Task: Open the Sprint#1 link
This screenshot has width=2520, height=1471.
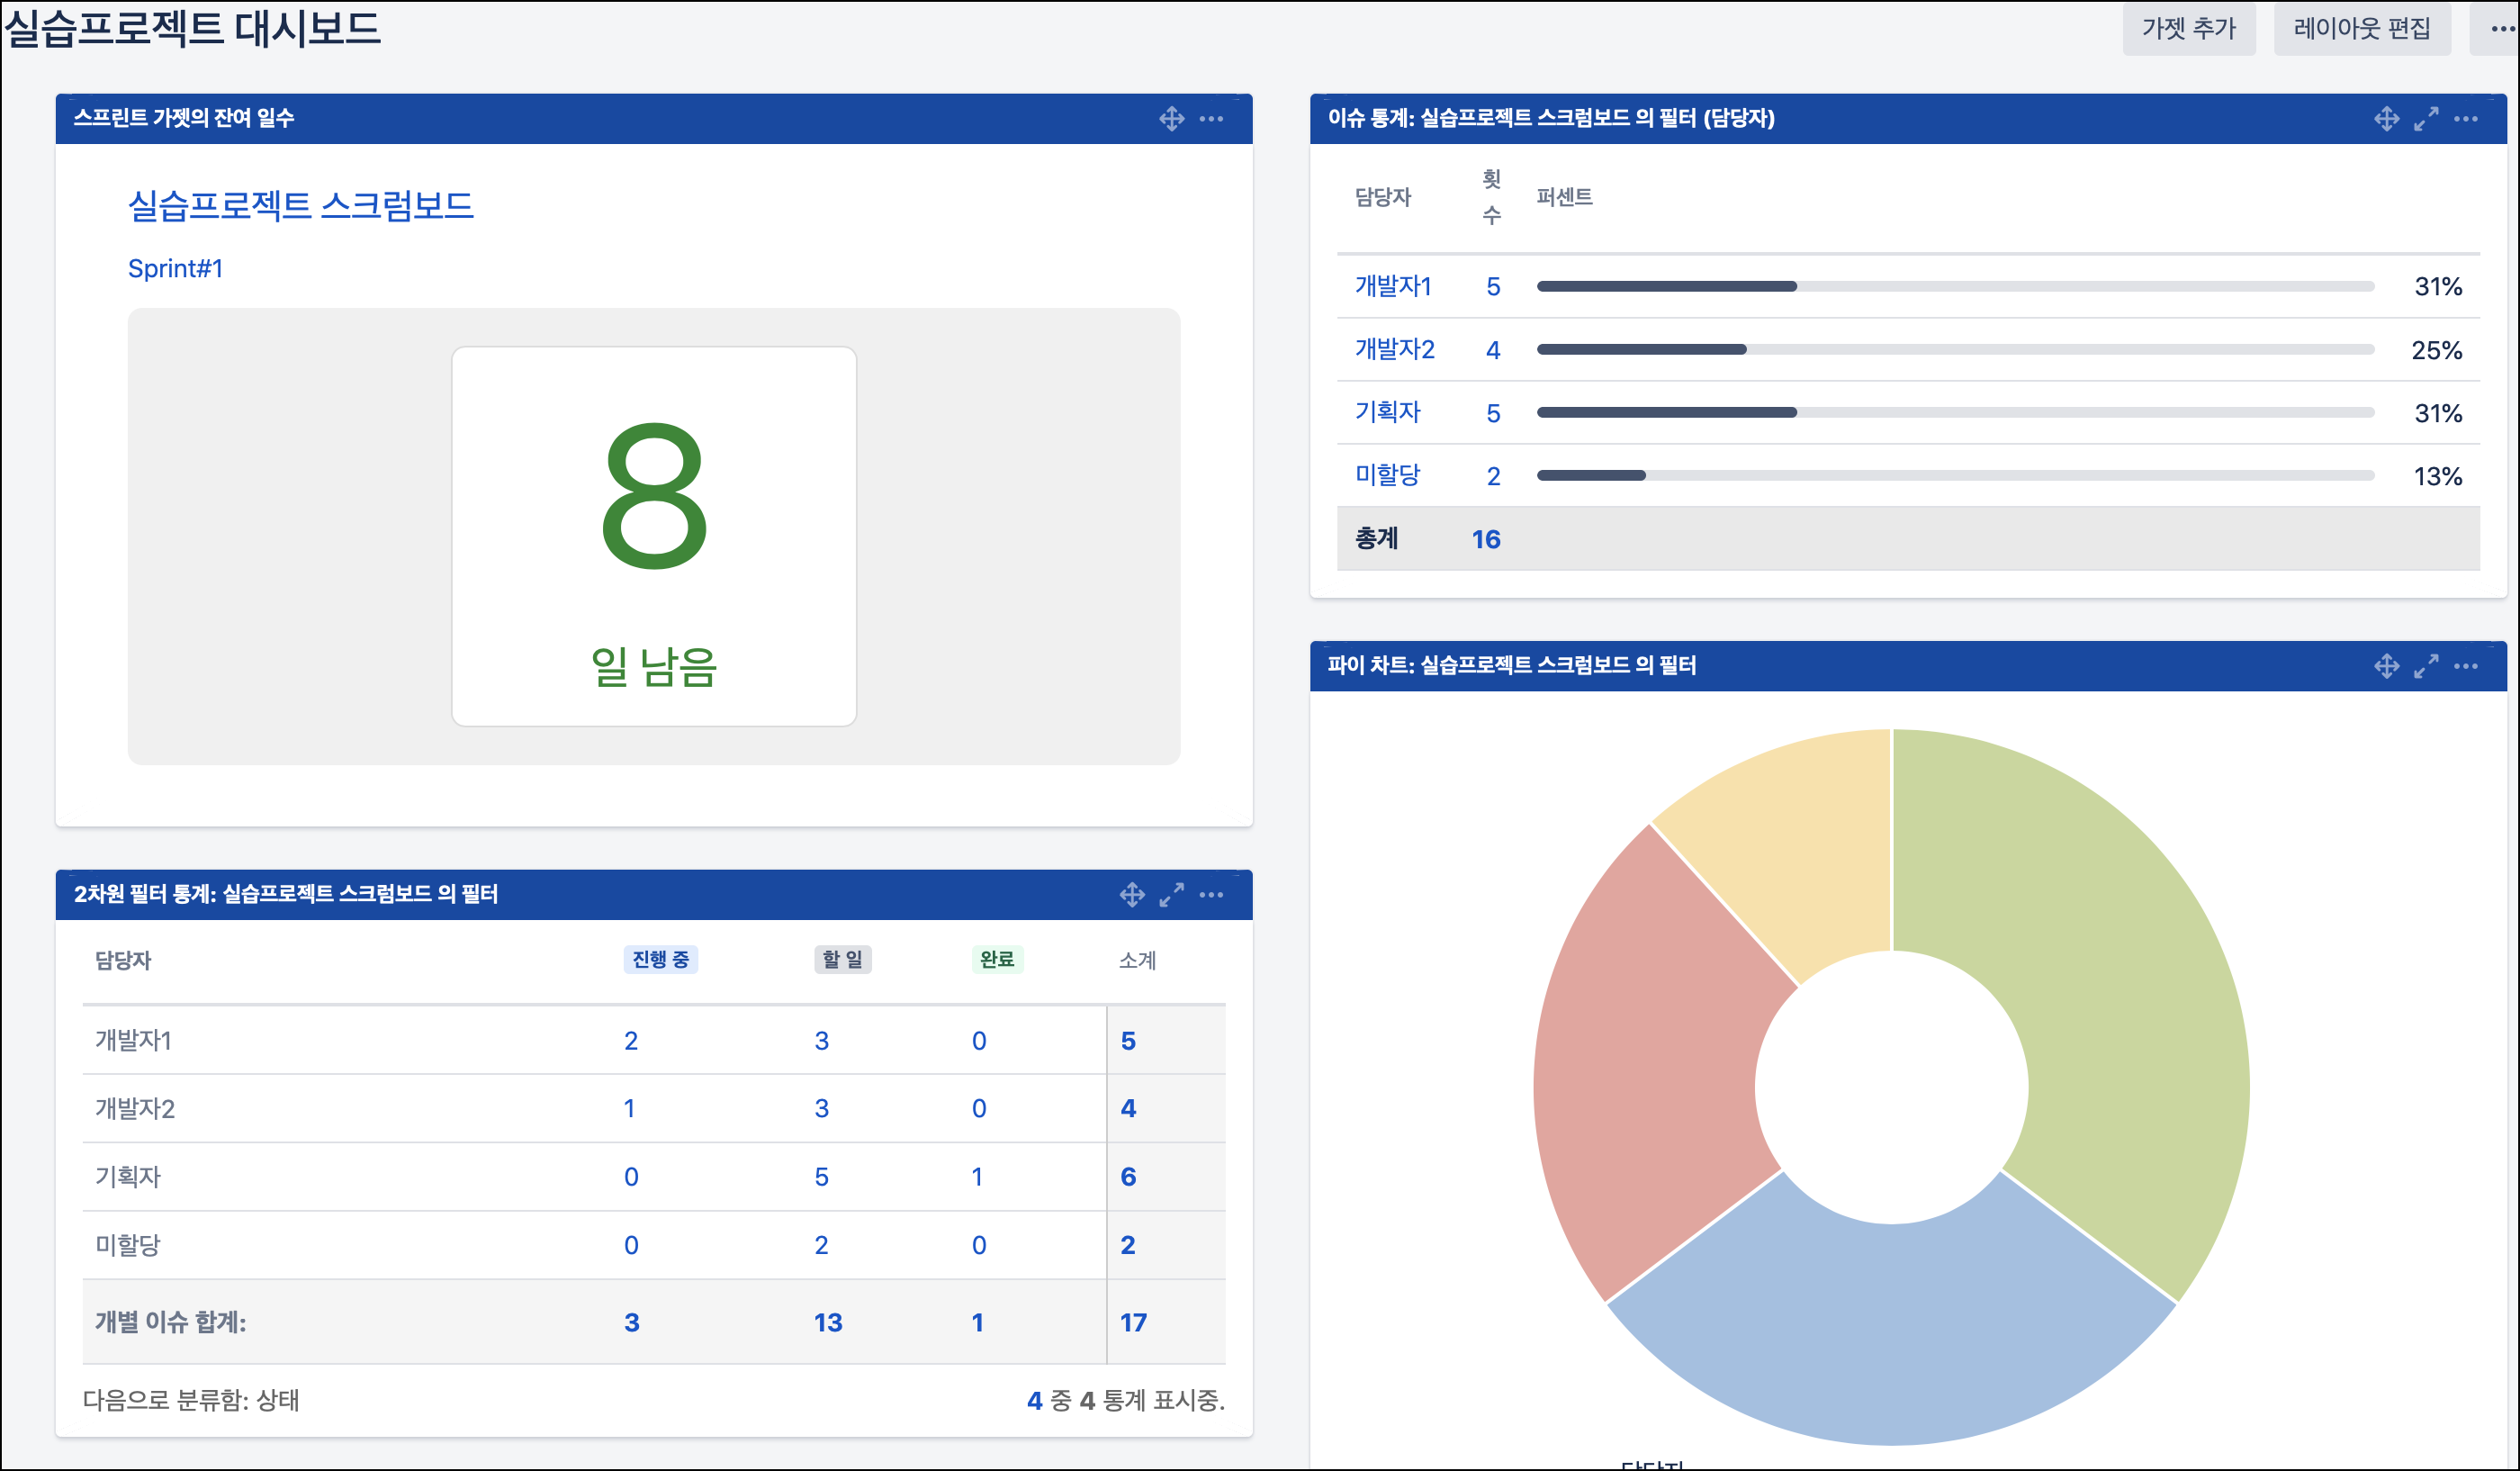Action: point(175,269)
